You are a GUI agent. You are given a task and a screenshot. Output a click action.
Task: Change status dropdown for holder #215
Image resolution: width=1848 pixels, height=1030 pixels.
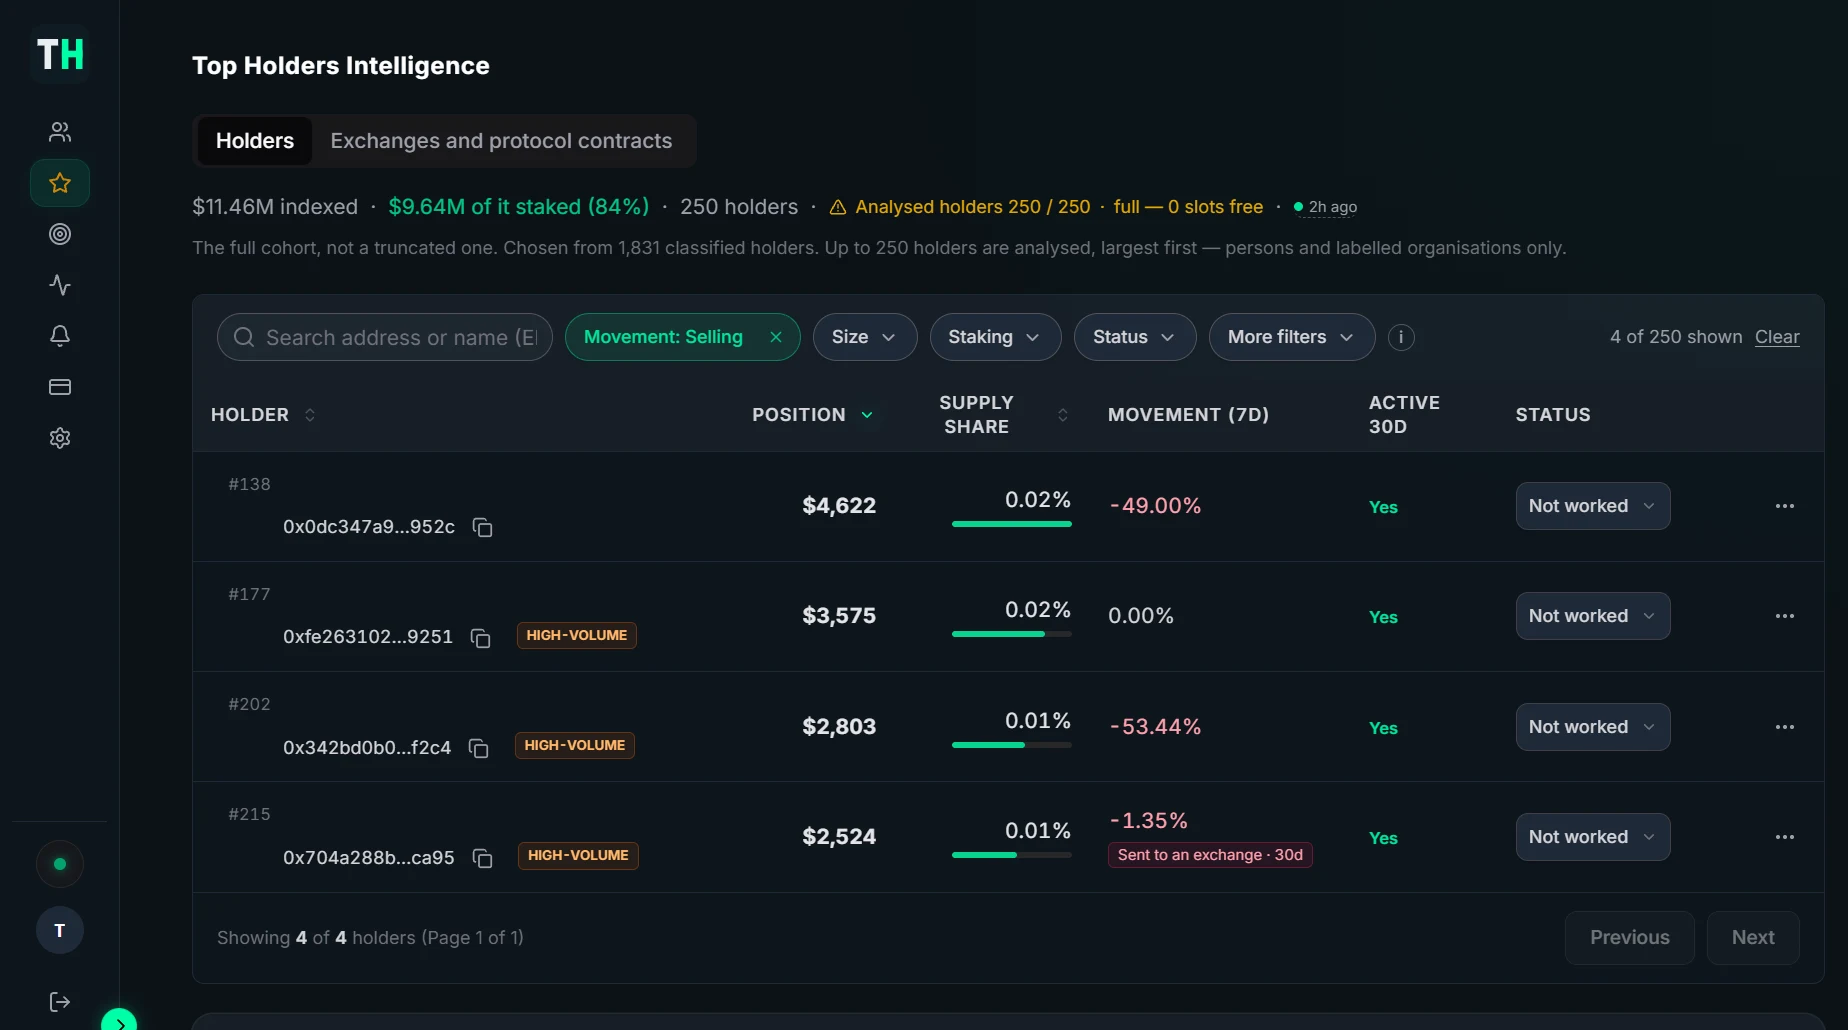coord(1593,837)
